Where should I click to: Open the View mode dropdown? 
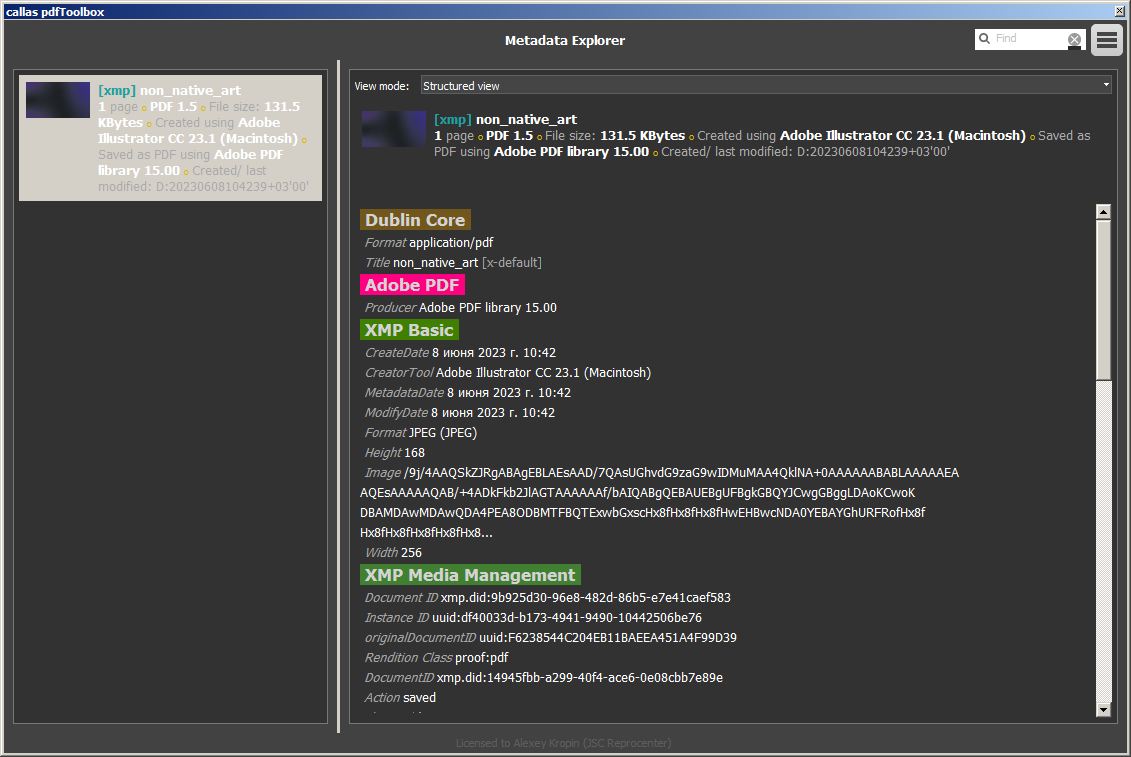(x=766, y=86)
